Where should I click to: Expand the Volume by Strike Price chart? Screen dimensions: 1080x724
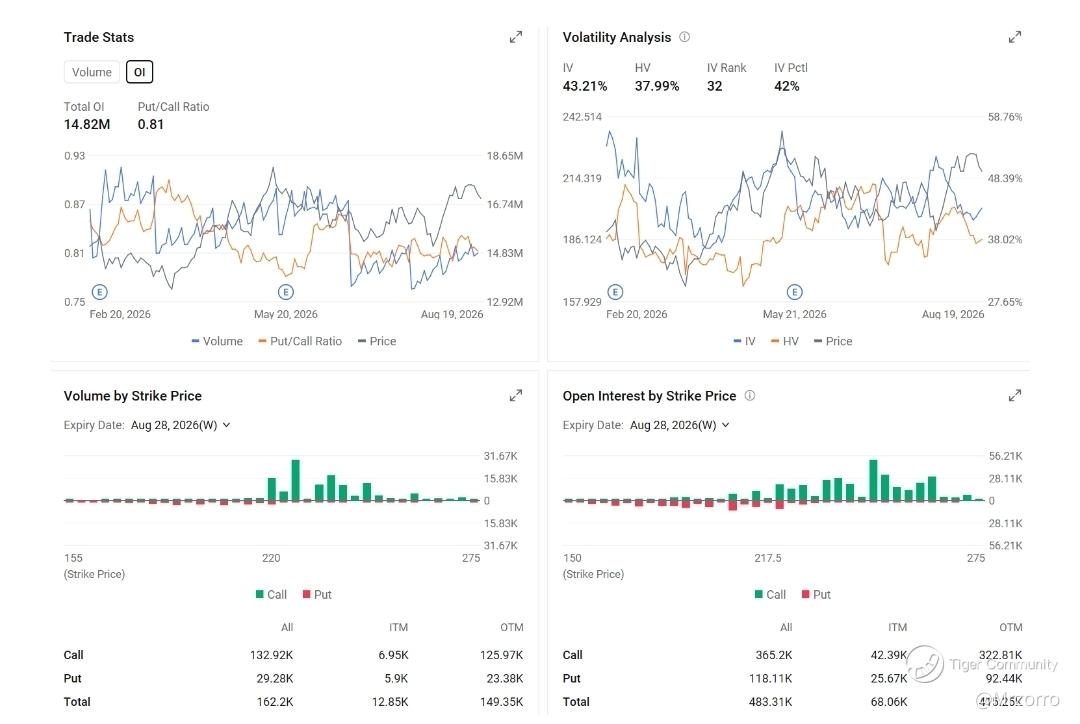(515, 395)
